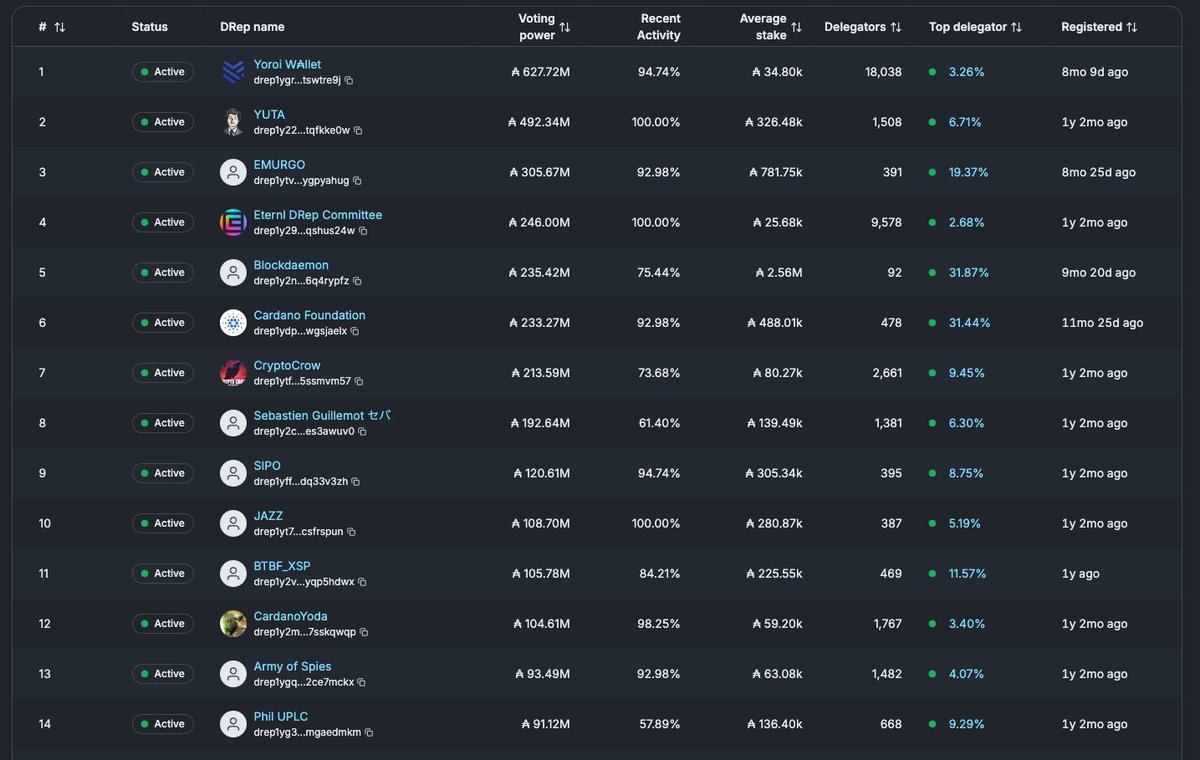Image resolution: width=1200 pixels, height=760 pixels.
Task: Click SIPO placeholder avatar icon
Action: [233, 473]
